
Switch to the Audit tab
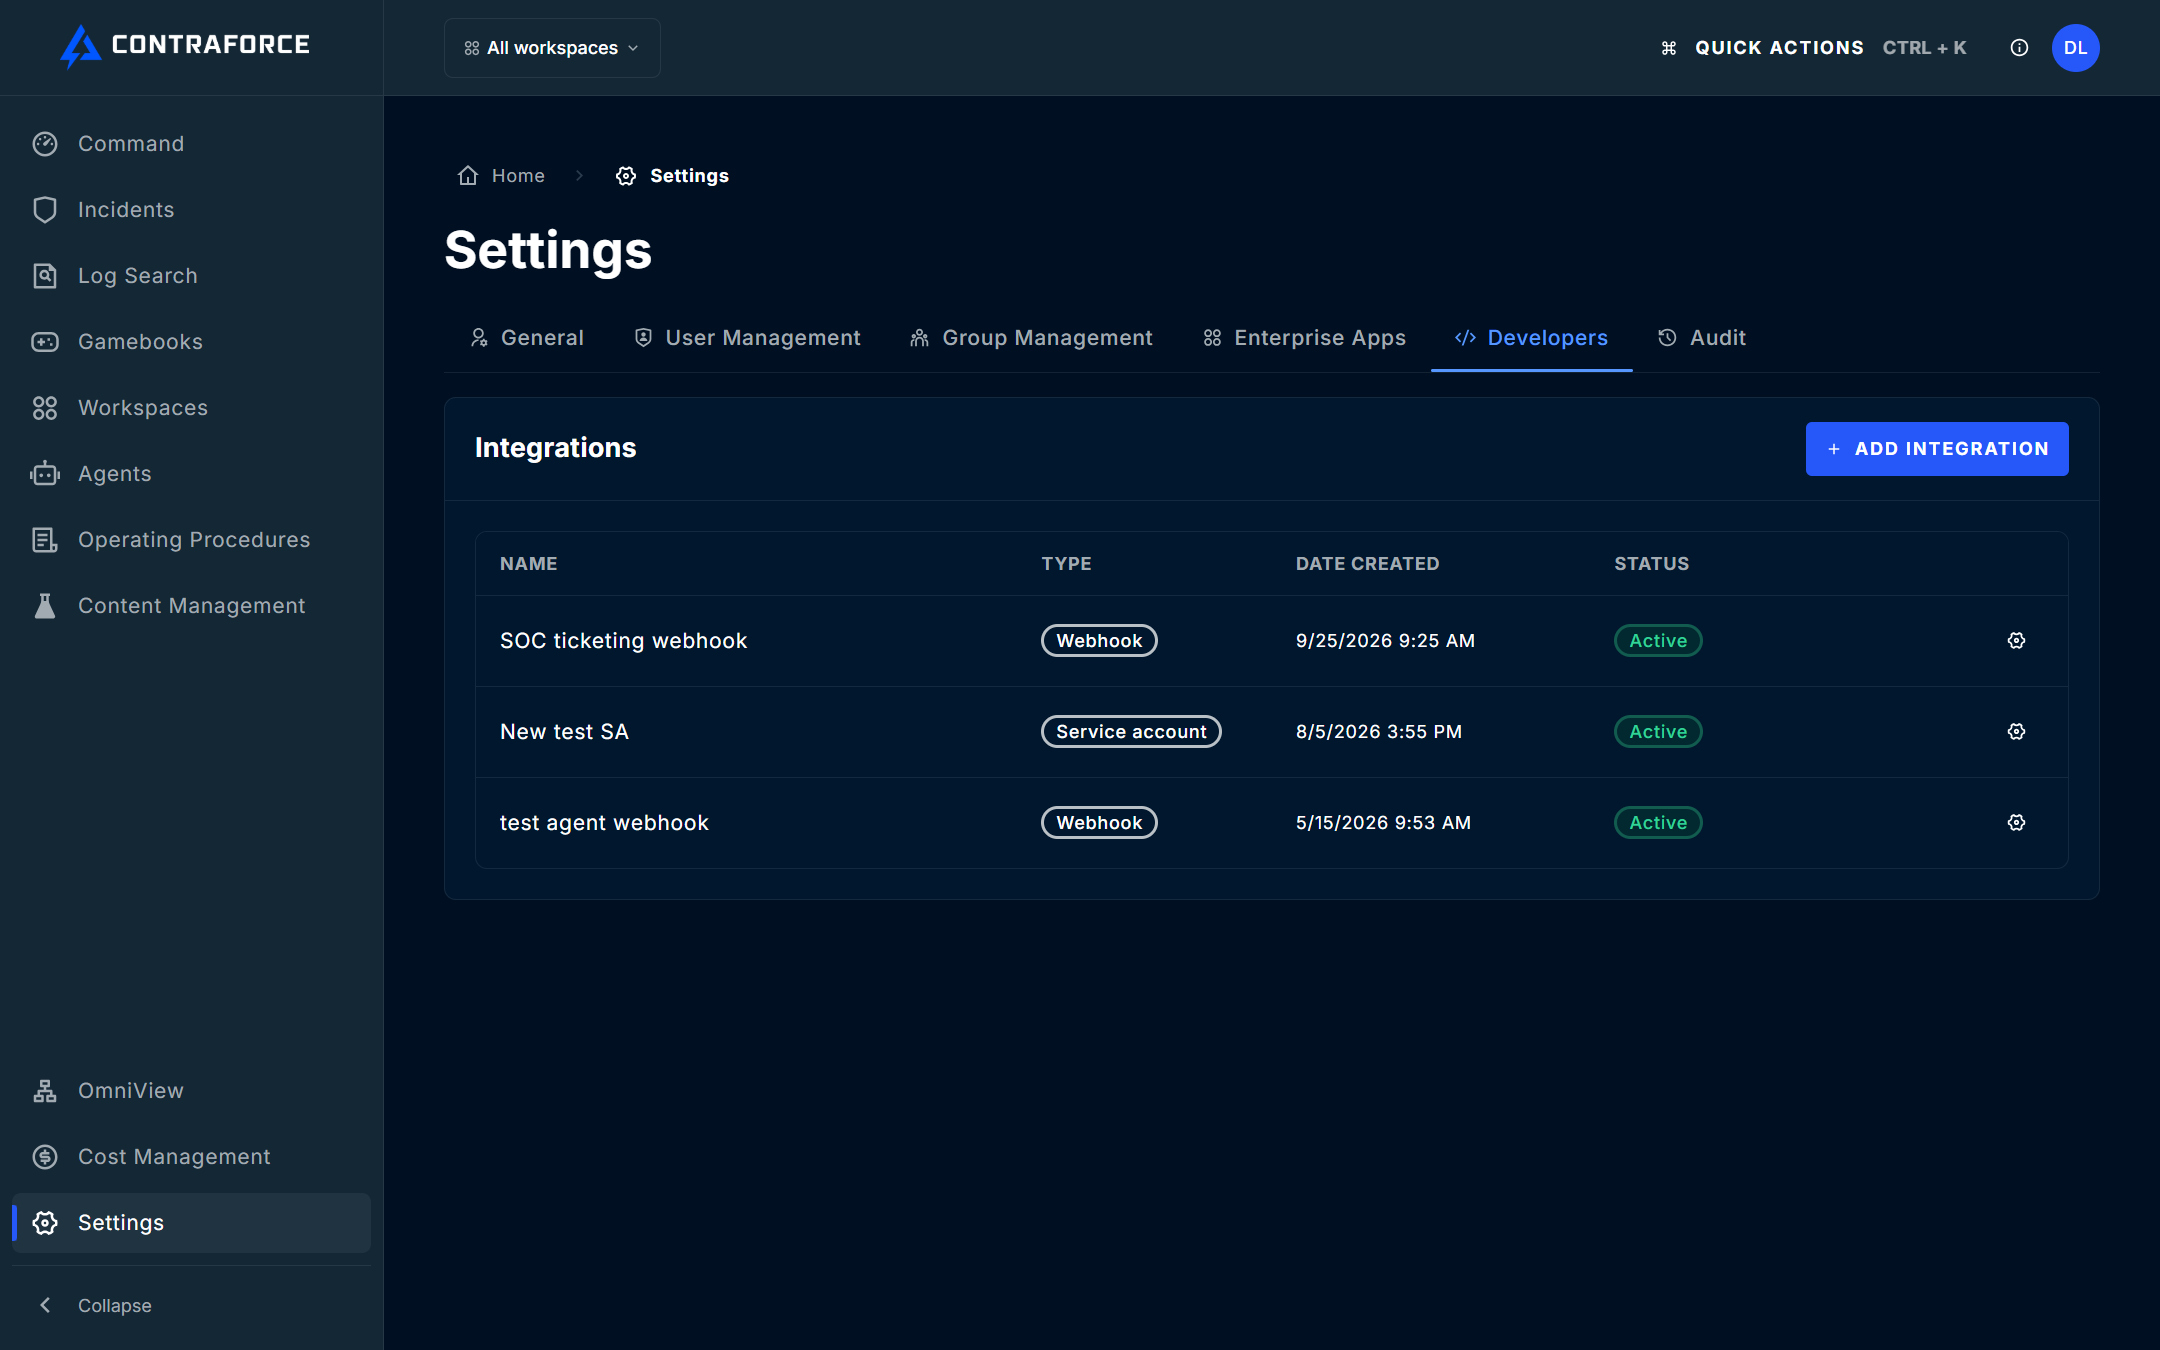tap(1701, 338)
